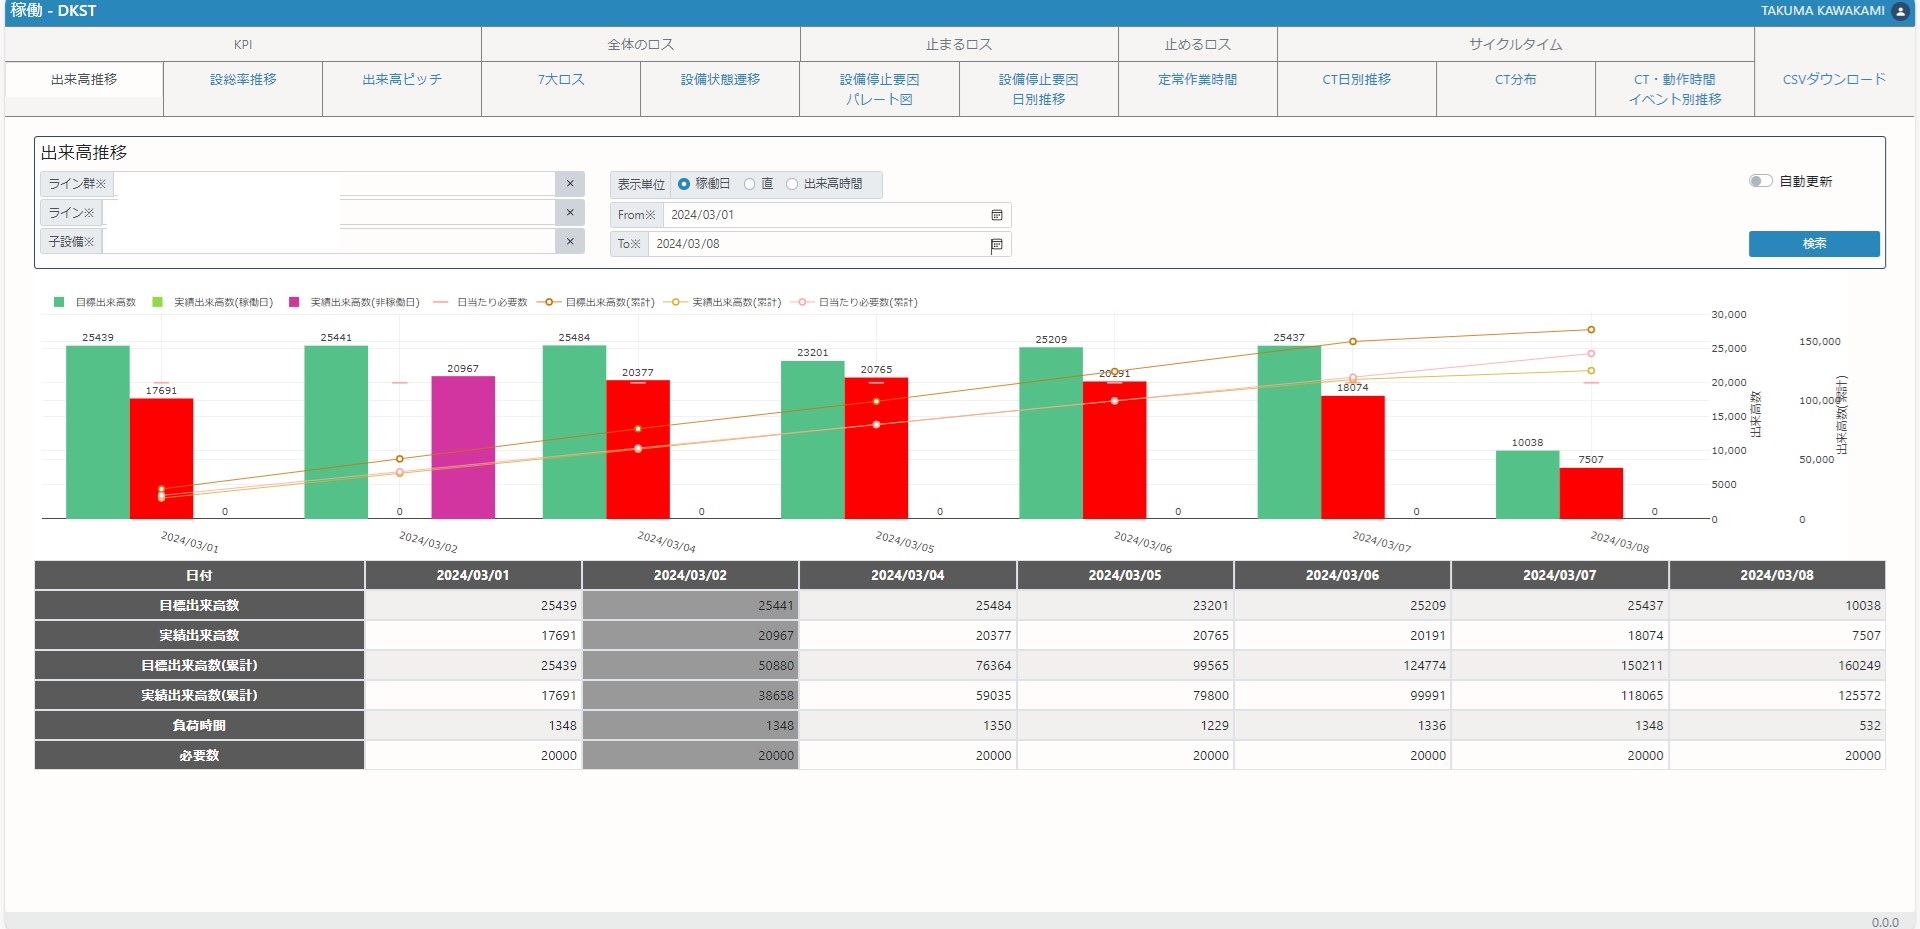
Task: Click CSVダウンロード link
Action: pyautogui.click(x=1834, y=80)
